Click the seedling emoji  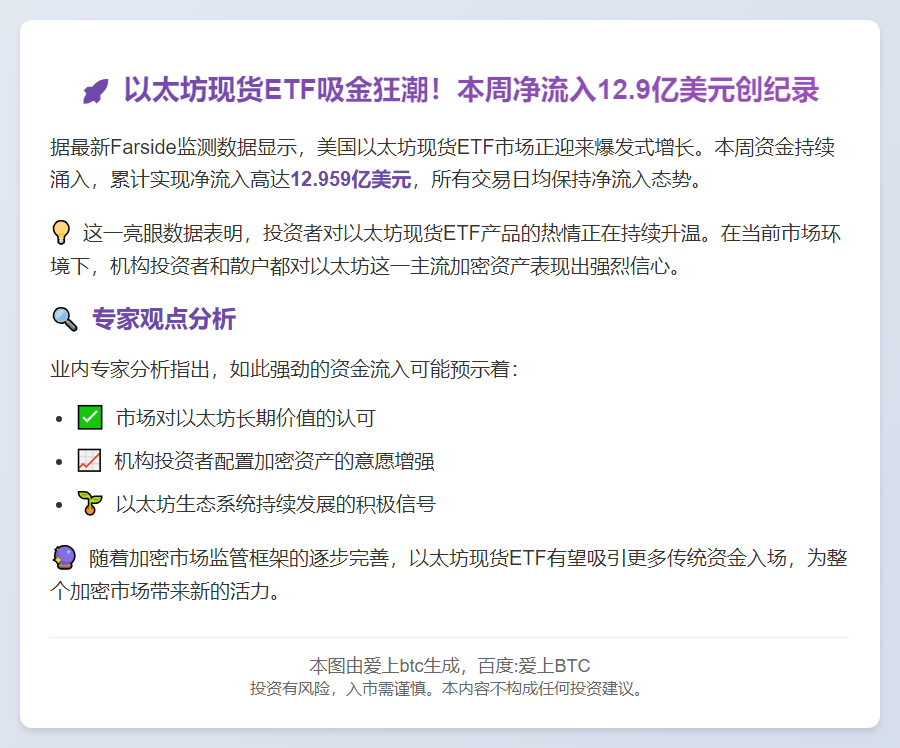pyautogui.click(x=90, y=503)
